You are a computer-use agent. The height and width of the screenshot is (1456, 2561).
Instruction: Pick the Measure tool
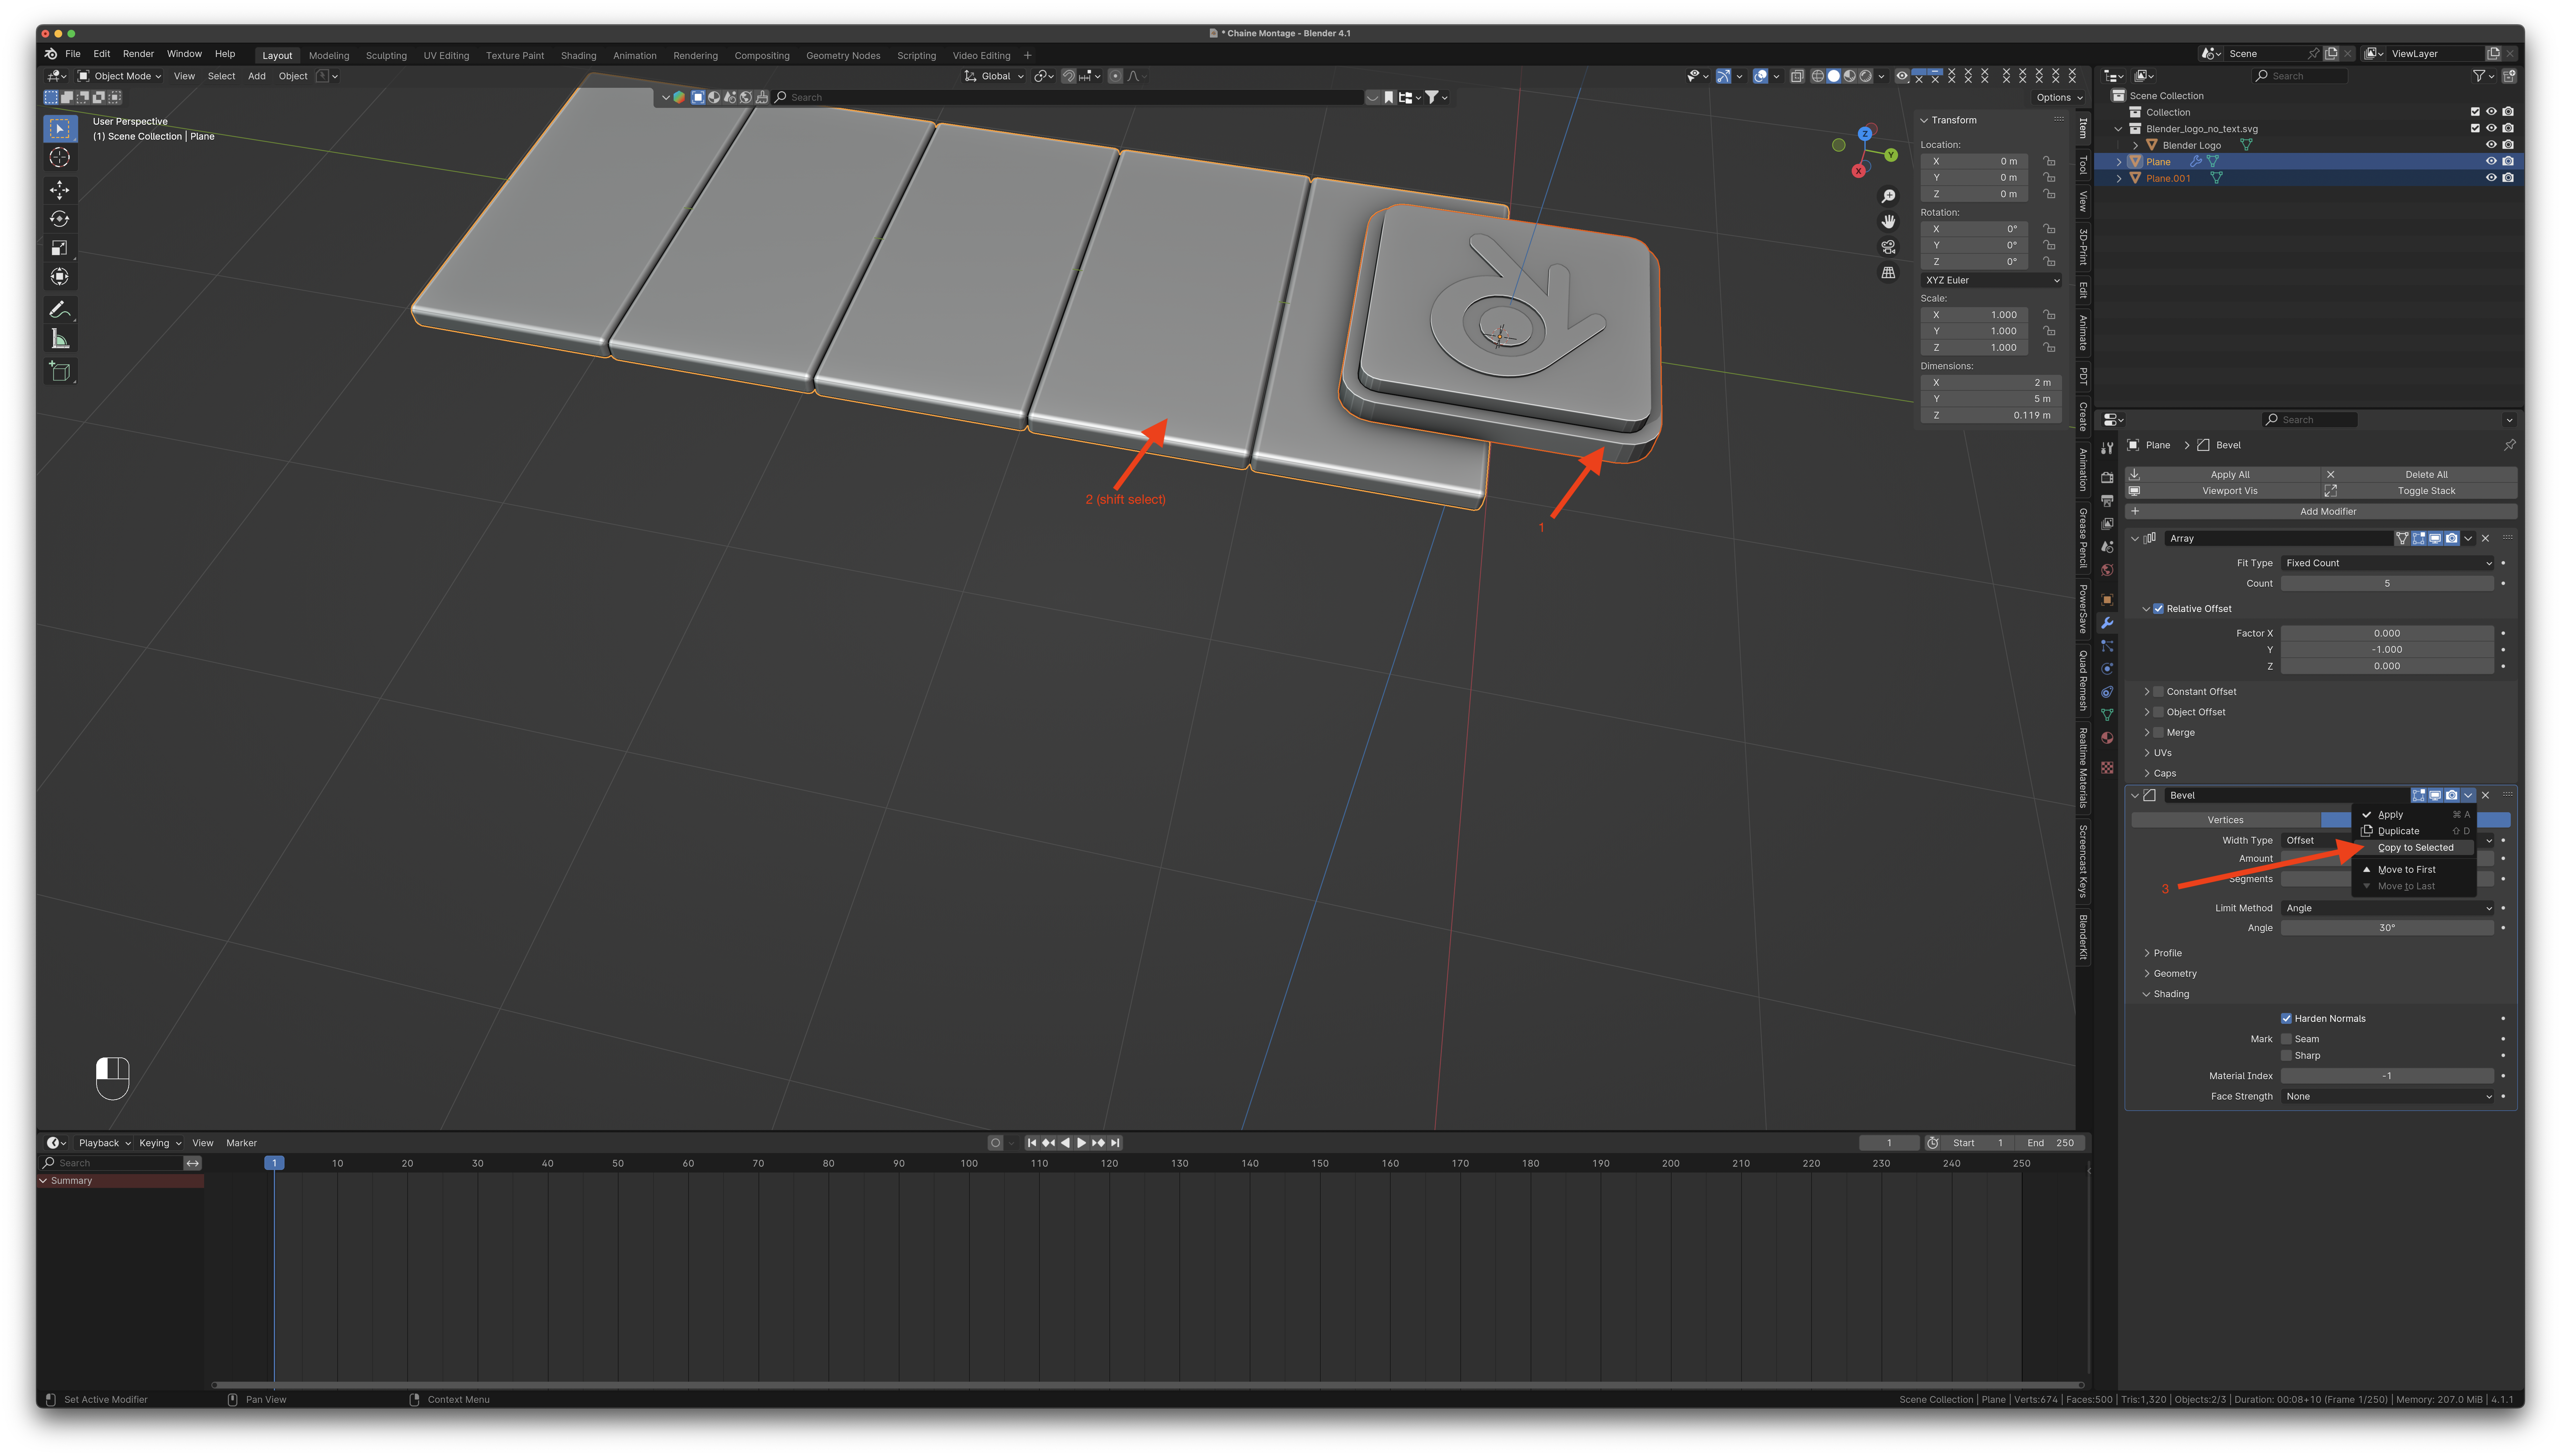pos(60,339)
